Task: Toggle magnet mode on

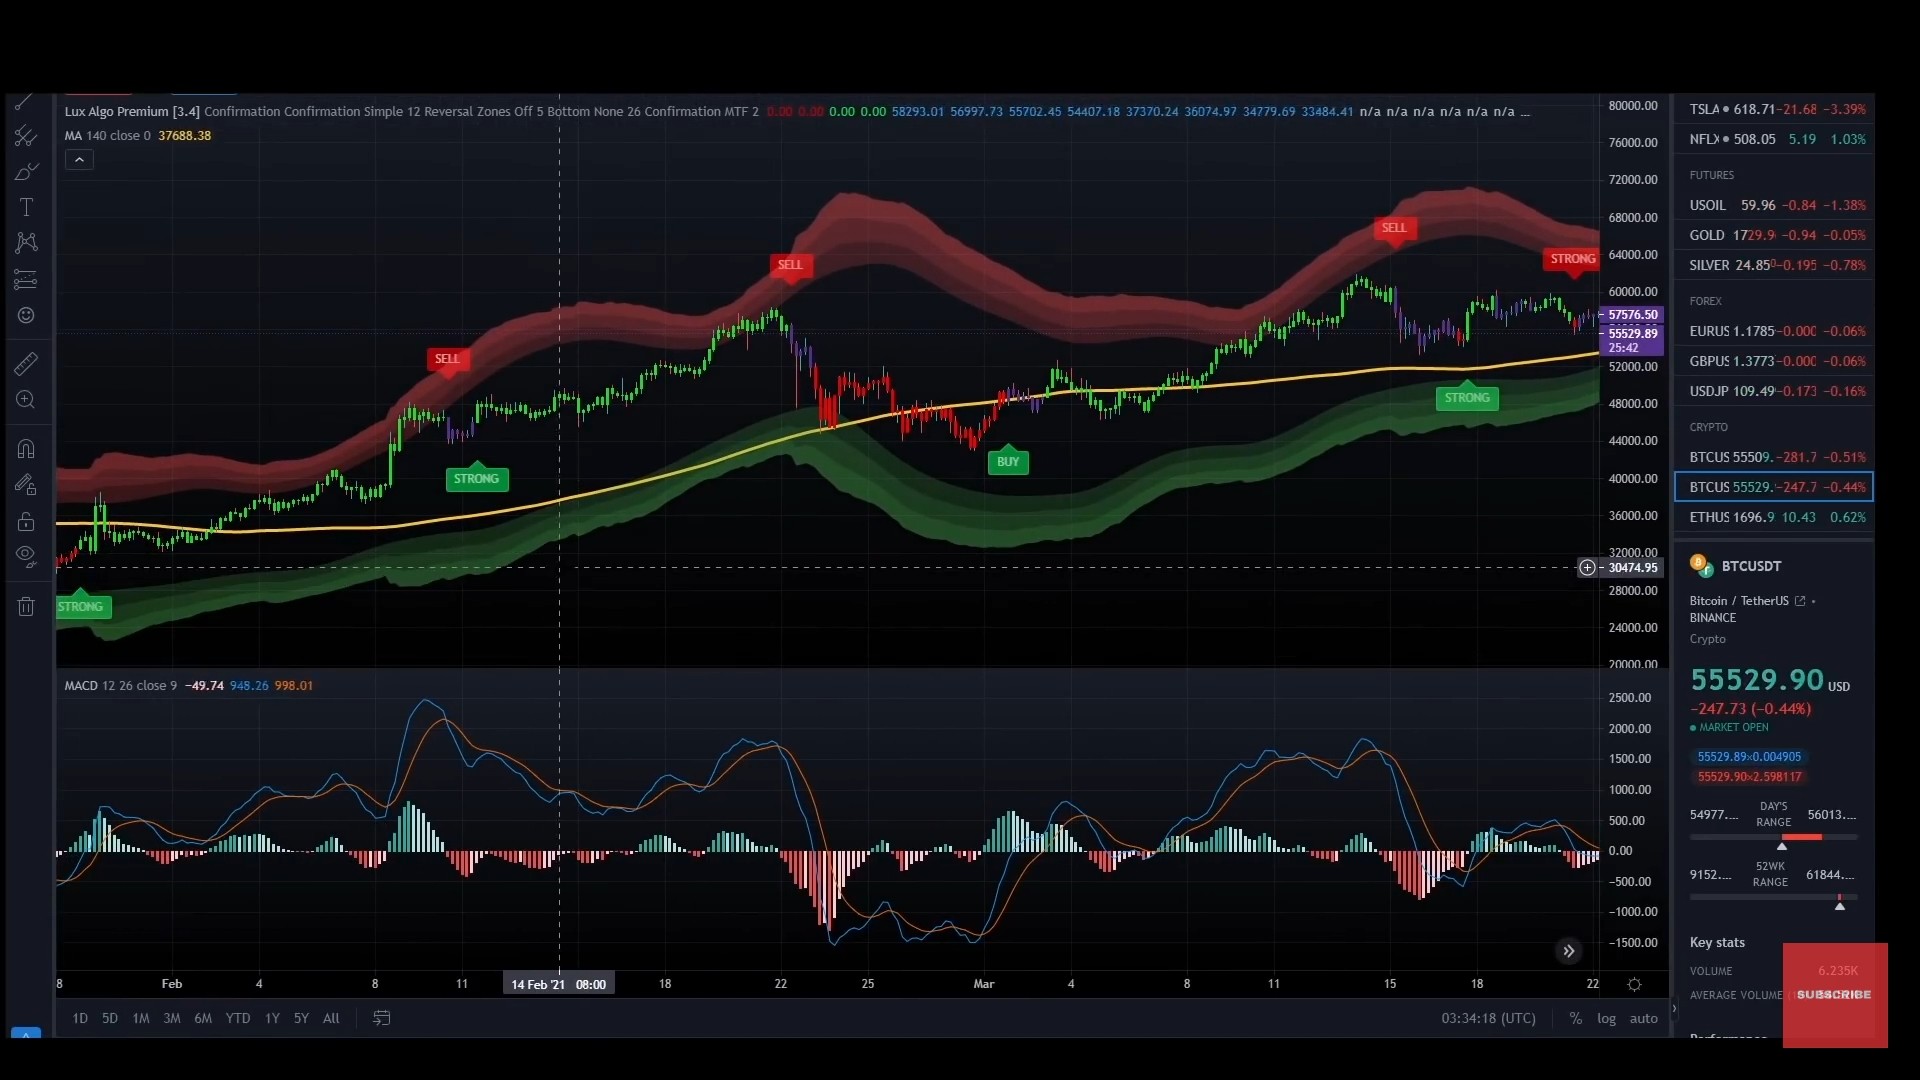Action: click(x=26, y=449)
